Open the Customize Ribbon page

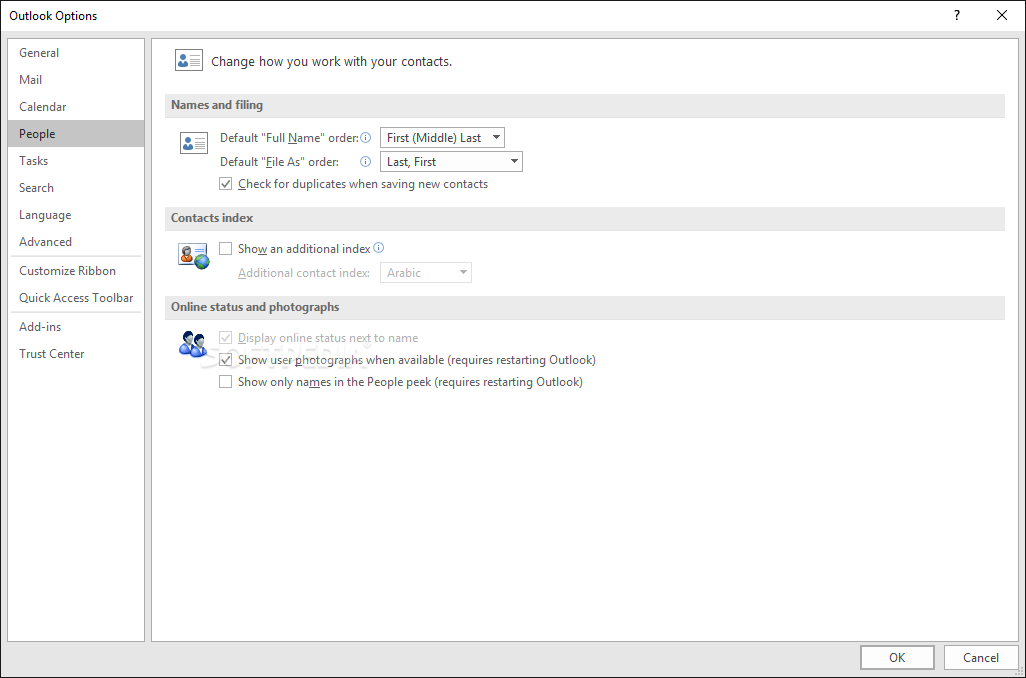(x=76, y=271)
